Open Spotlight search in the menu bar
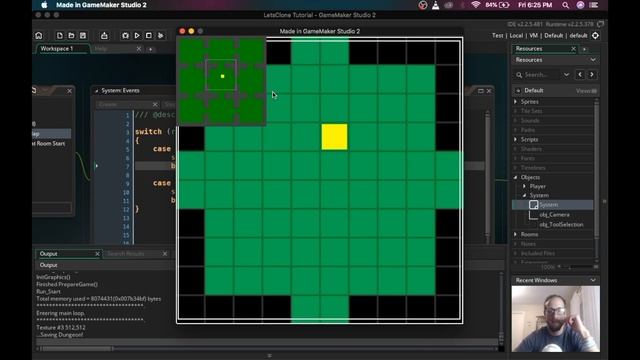The image size is (640, 360). coord(565,5)
